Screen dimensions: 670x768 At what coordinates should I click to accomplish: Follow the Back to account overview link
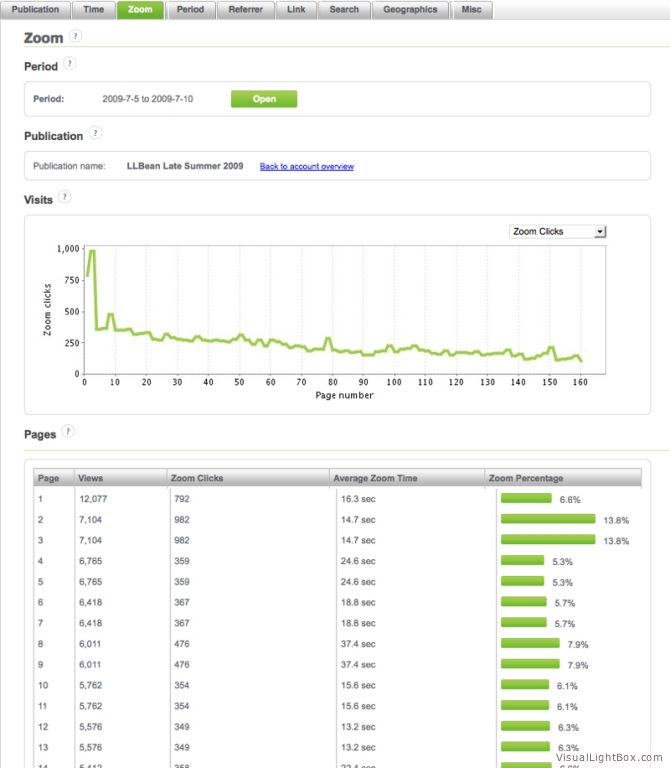point(306,166)
